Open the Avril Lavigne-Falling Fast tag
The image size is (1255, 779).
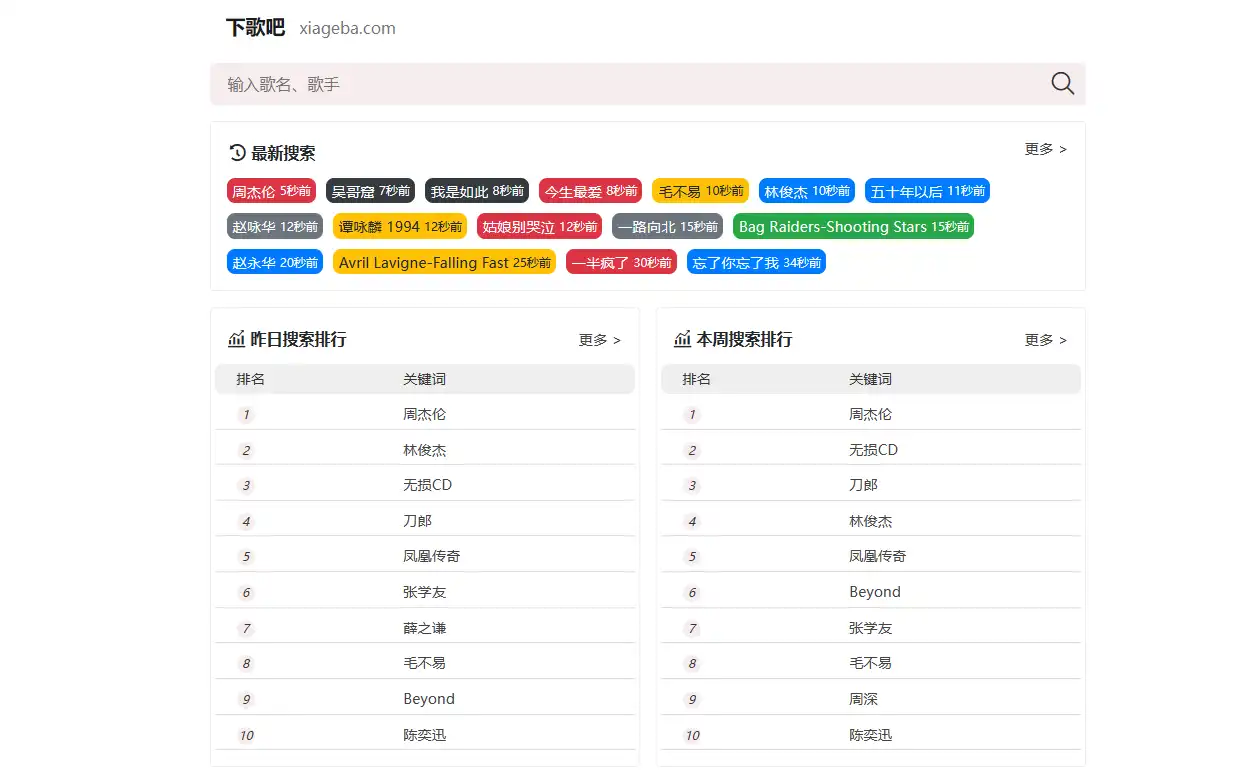click(444, 263)
